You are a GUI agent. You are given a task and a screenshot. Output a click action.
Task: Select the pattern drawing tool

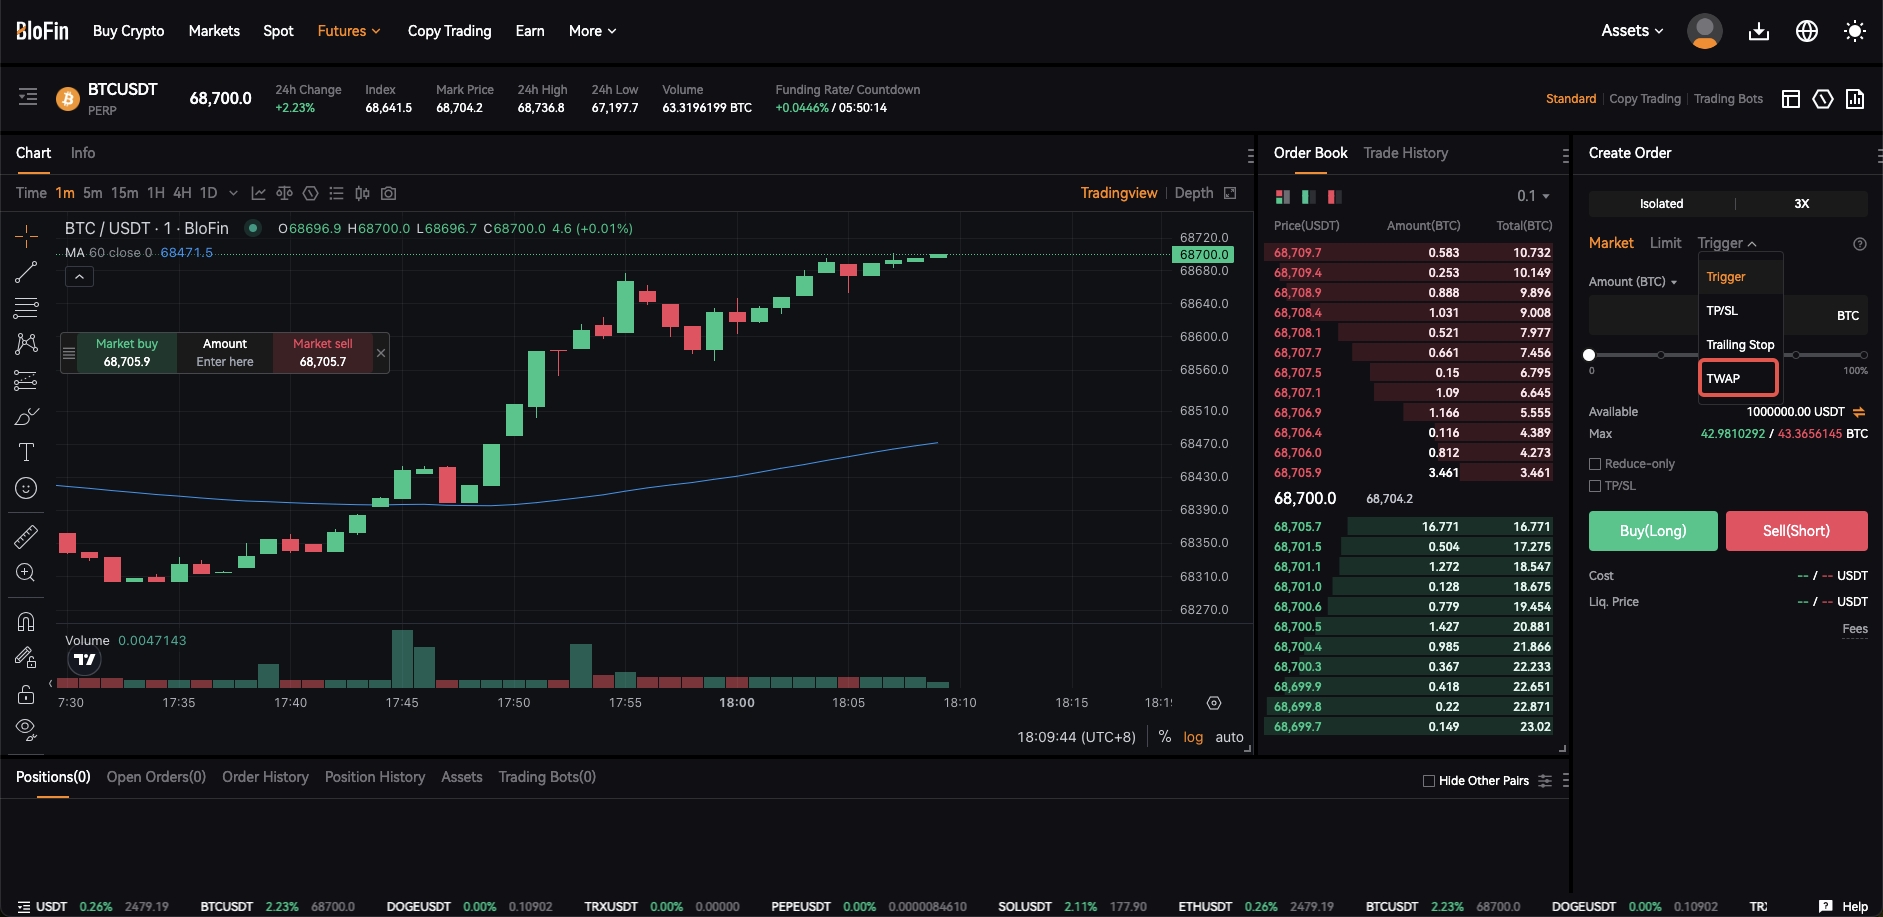pos(26,344)
